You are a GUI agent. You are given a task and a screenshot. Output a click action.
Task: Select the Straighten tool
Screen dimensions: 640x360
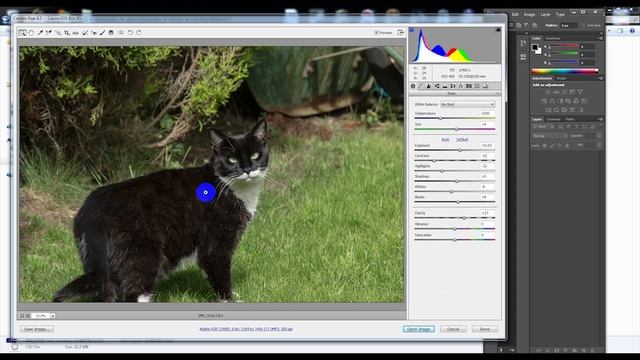pos(76,33)
